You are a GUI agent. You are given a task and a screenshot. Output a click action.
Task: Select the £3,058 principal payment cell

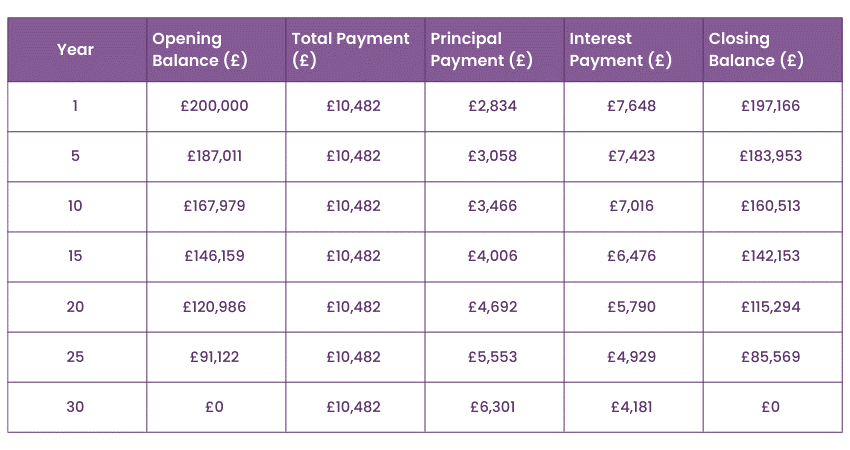[x=492, y=156]
